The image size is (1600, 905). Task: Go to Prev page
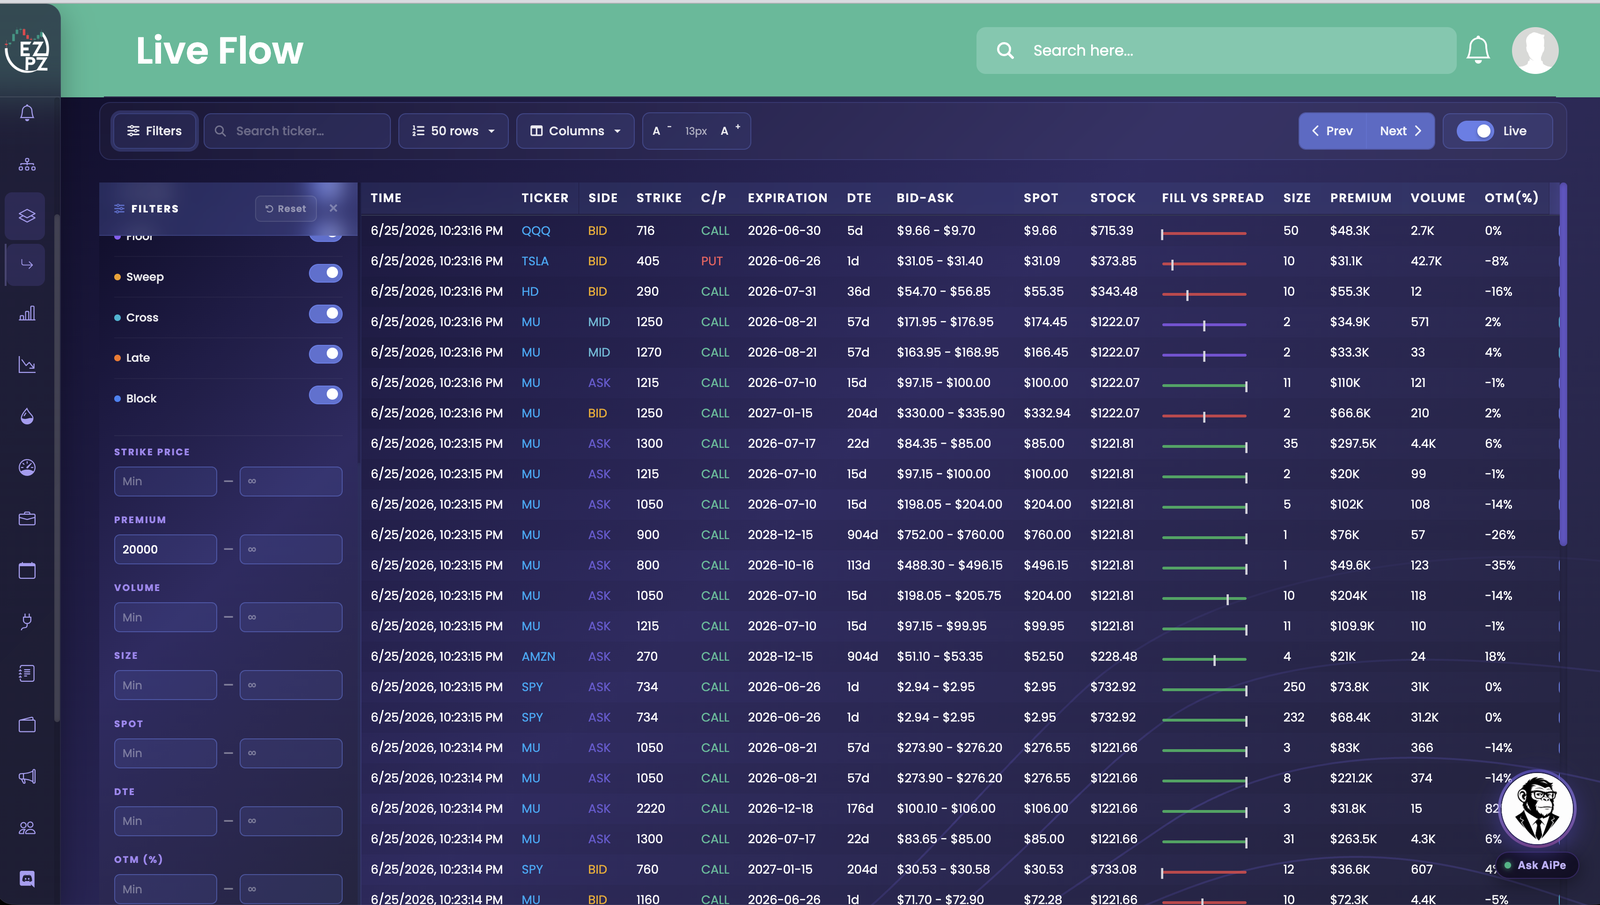pos(1332,131)
